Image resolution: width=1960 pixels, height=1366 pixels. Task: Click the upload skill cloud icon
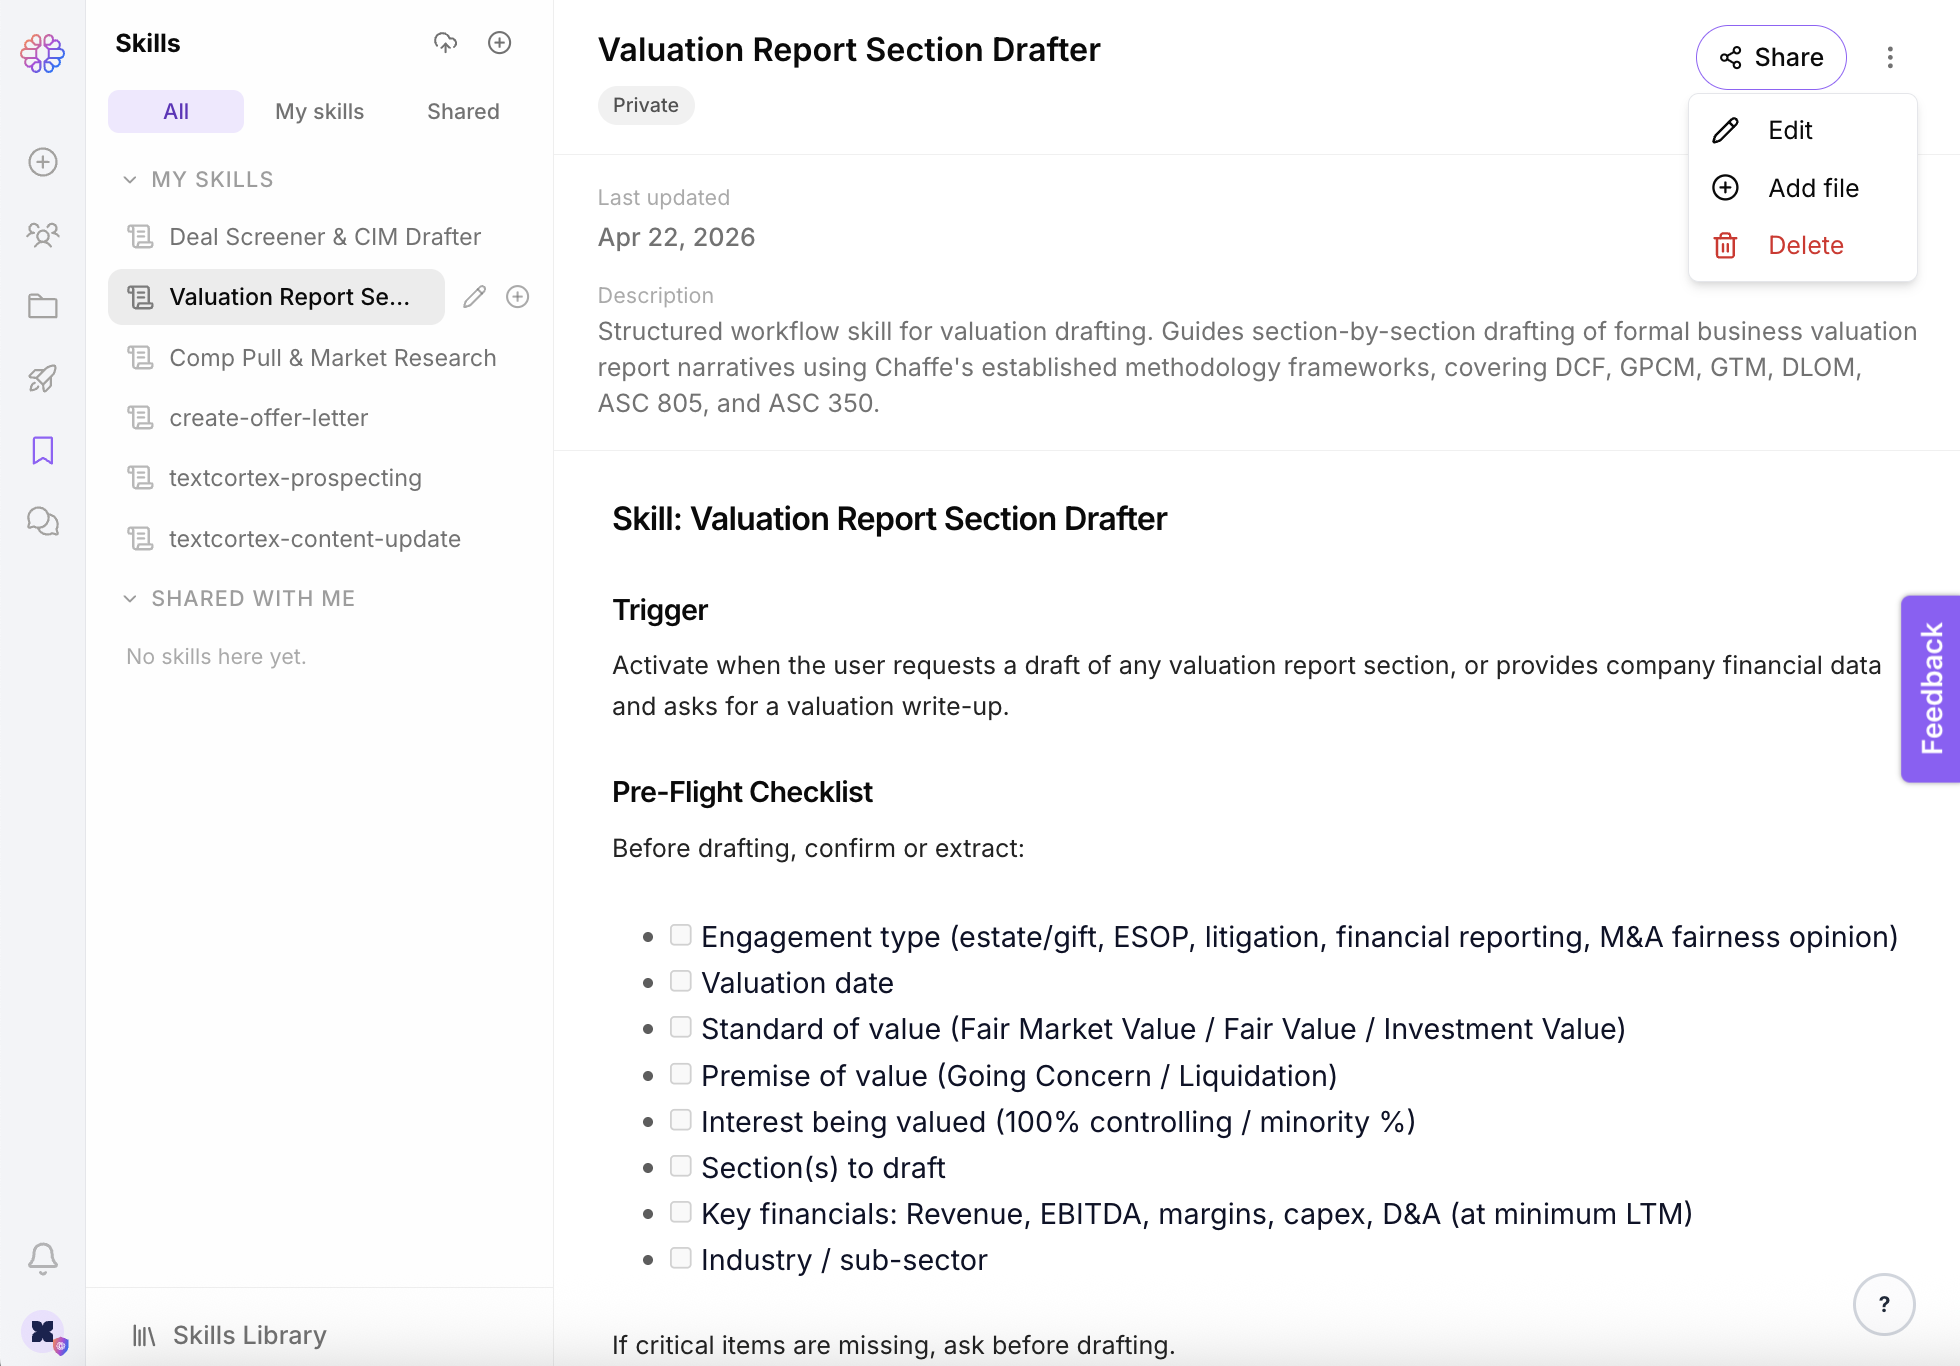click(x=445, y=43)
